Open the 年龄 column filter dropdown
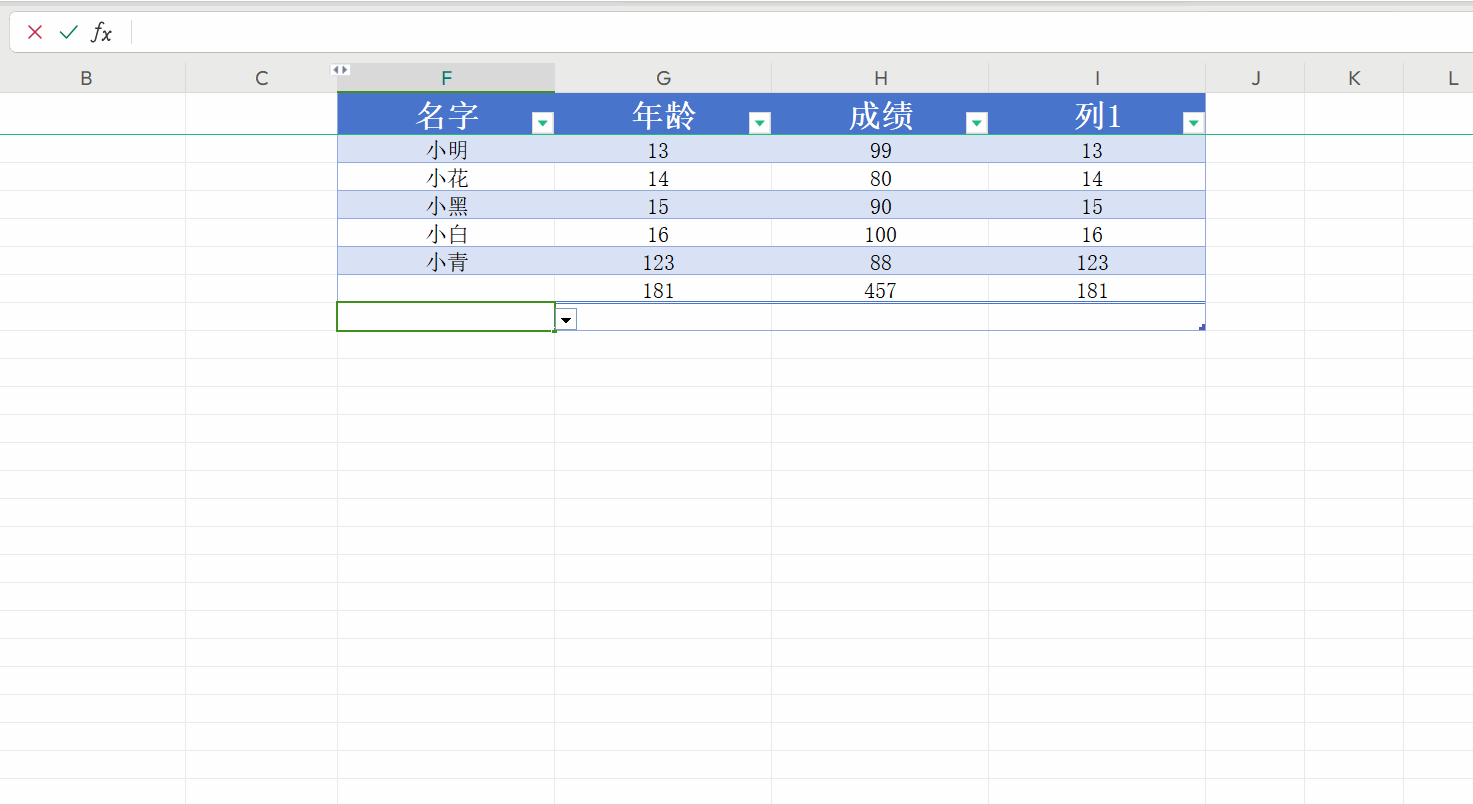This screenshot has width=1473, height=804. (760, 123)
